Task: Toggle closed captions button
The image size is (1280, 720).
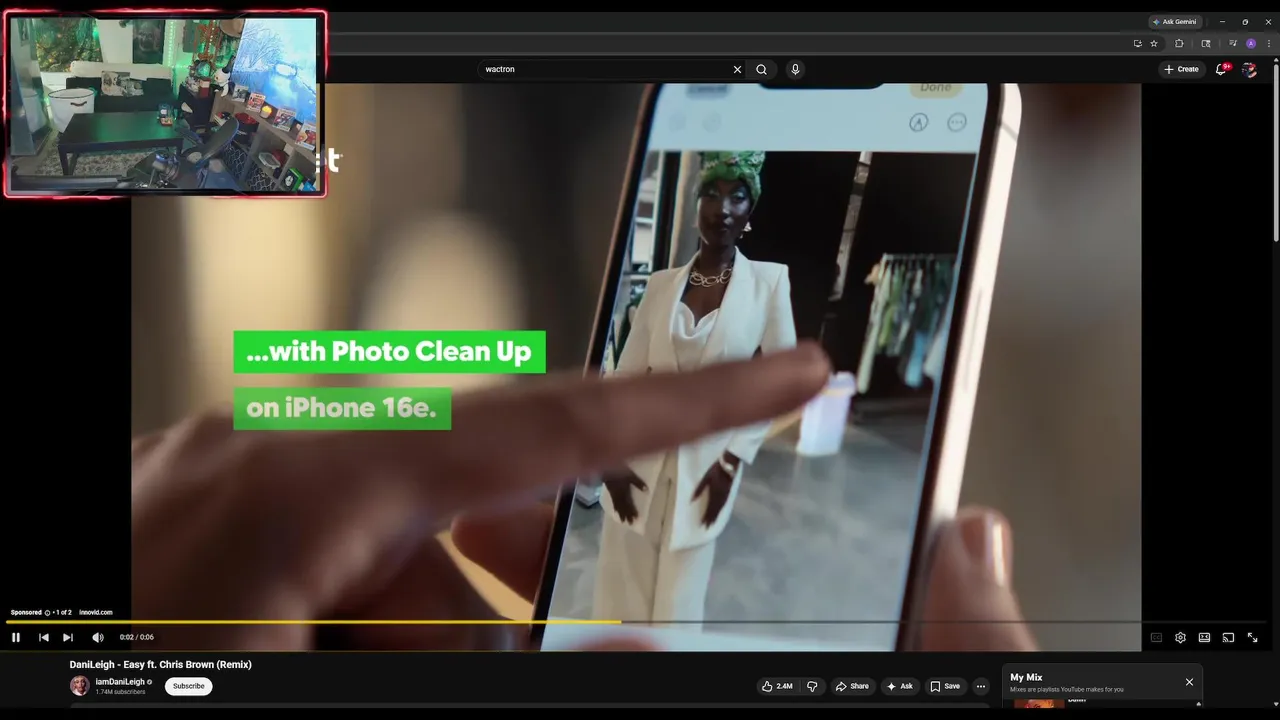Action: tap(1156, 637)
